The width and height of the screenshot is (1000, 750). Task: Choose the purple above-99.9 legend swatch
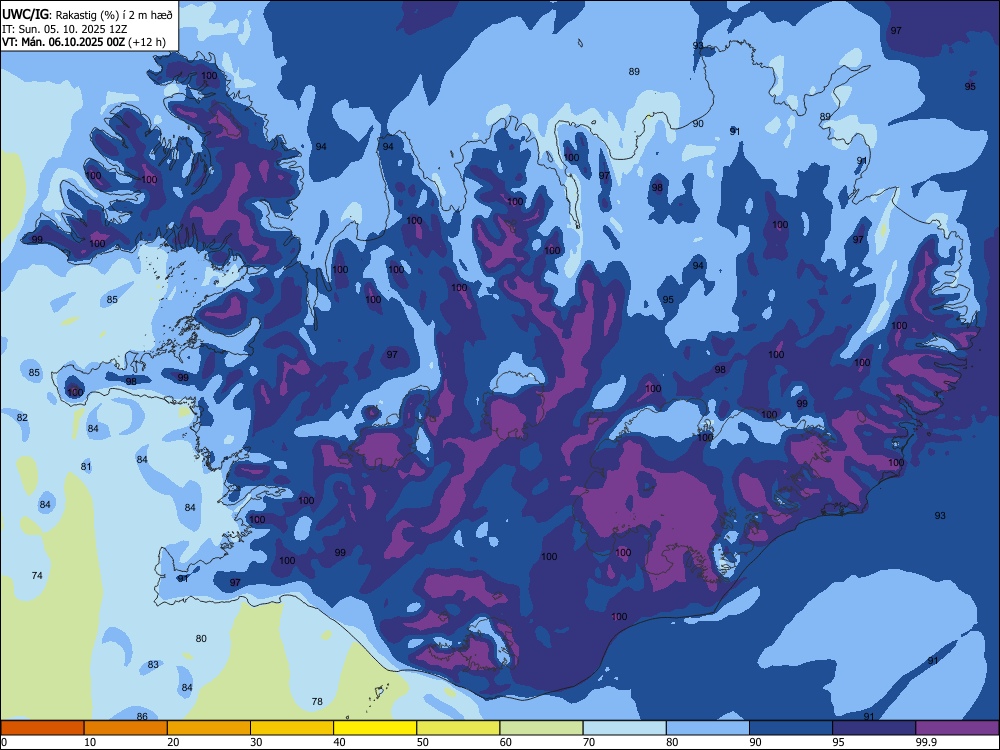coord(957,728)
